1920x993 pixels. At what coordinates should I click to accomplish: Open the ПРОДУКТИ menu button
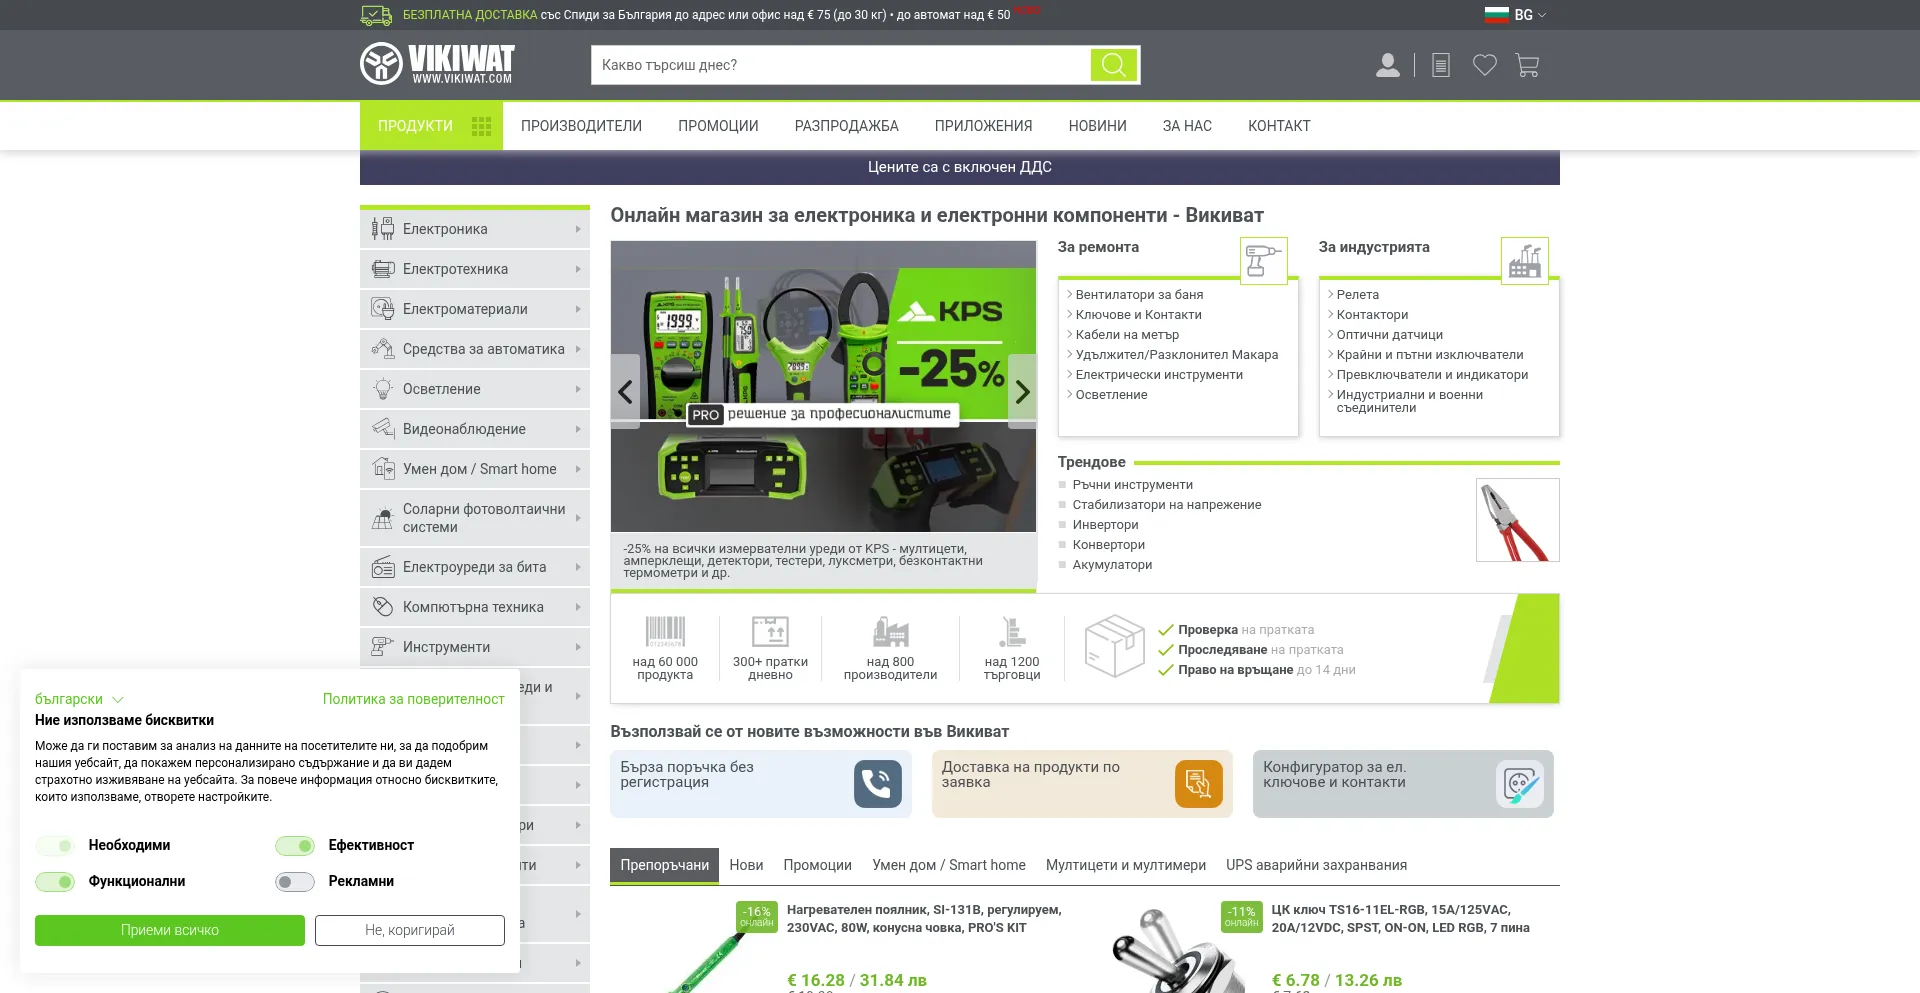(431, 126)
